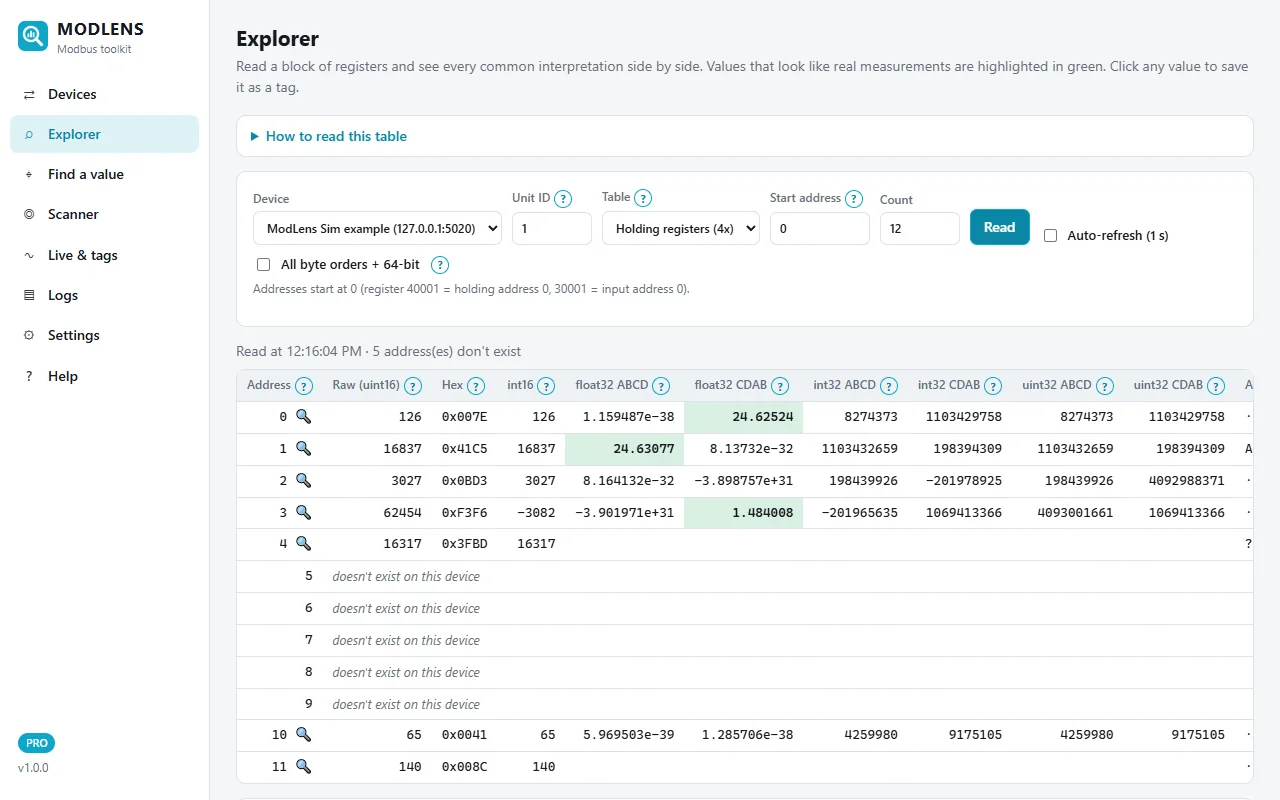Toggle All byte orders + 64-bit checkbox

(x=263, y=265)
